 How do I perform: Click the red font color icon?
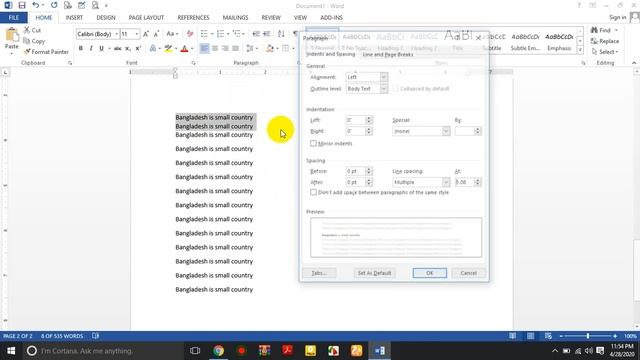(184, 49)
